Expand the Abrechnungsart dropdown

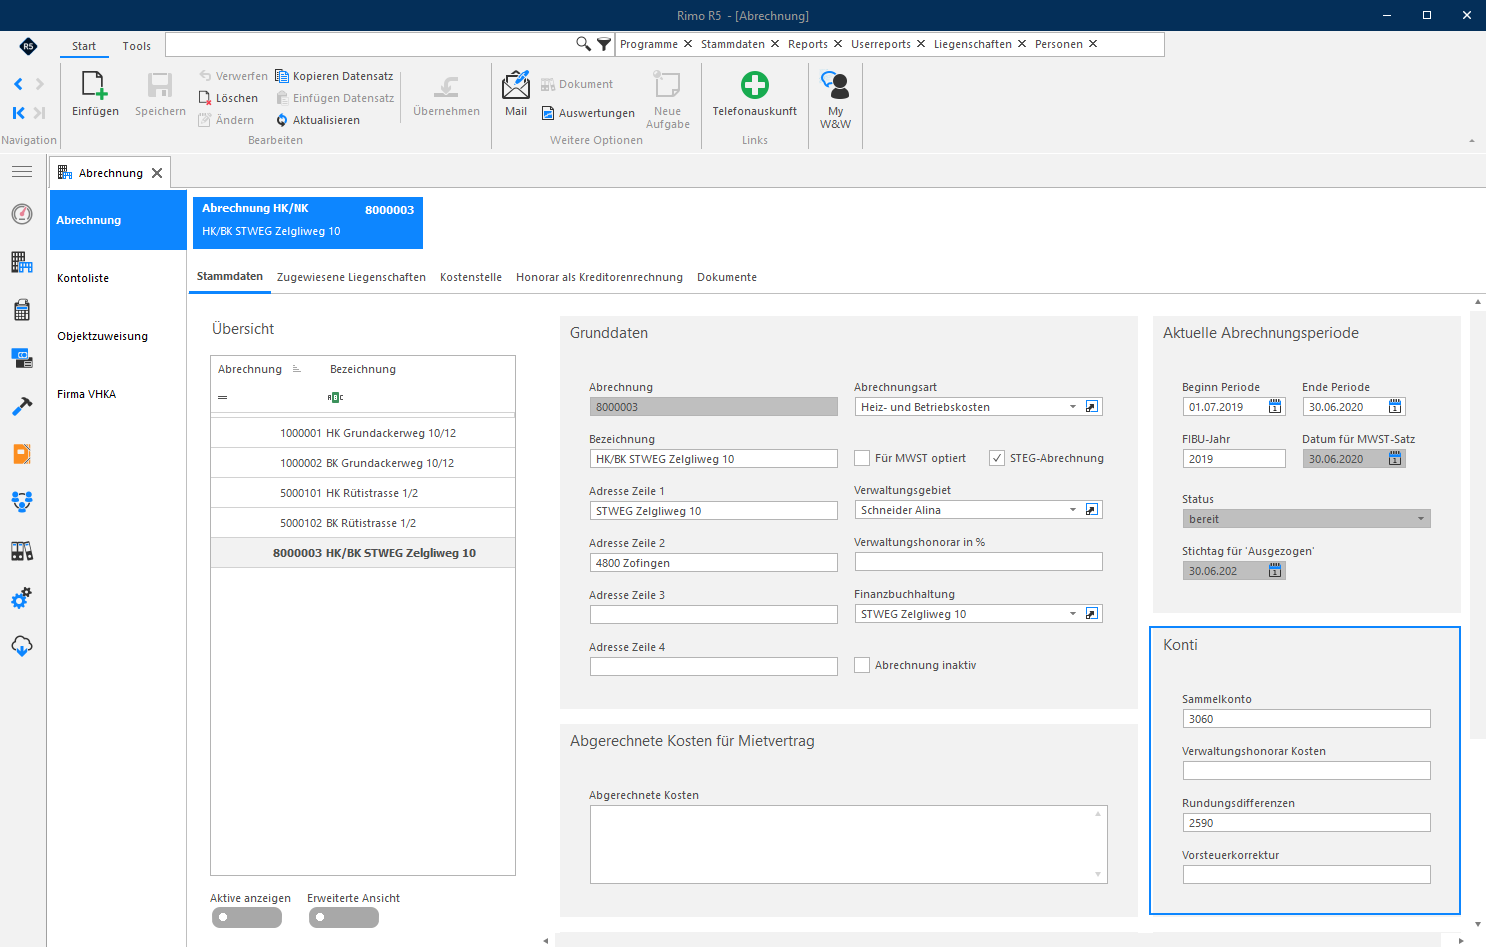click(1073, 407)
